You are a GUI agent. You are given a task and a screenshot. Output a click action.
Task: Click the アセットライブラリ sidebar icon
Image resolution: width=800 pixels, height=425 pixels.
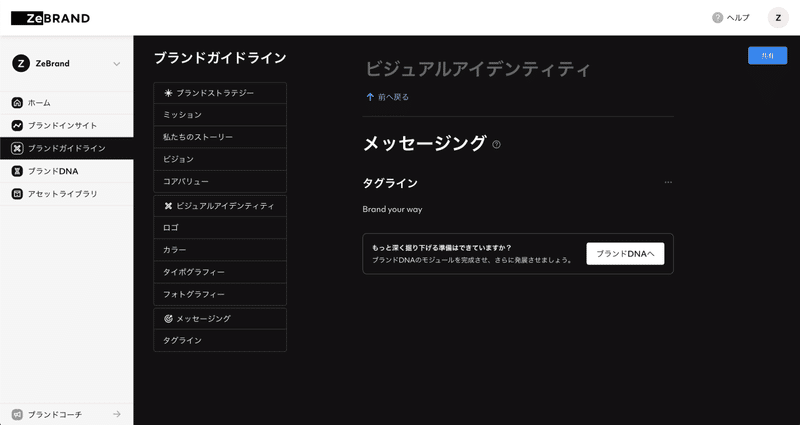pyautogui.click(x=17, y=194)
